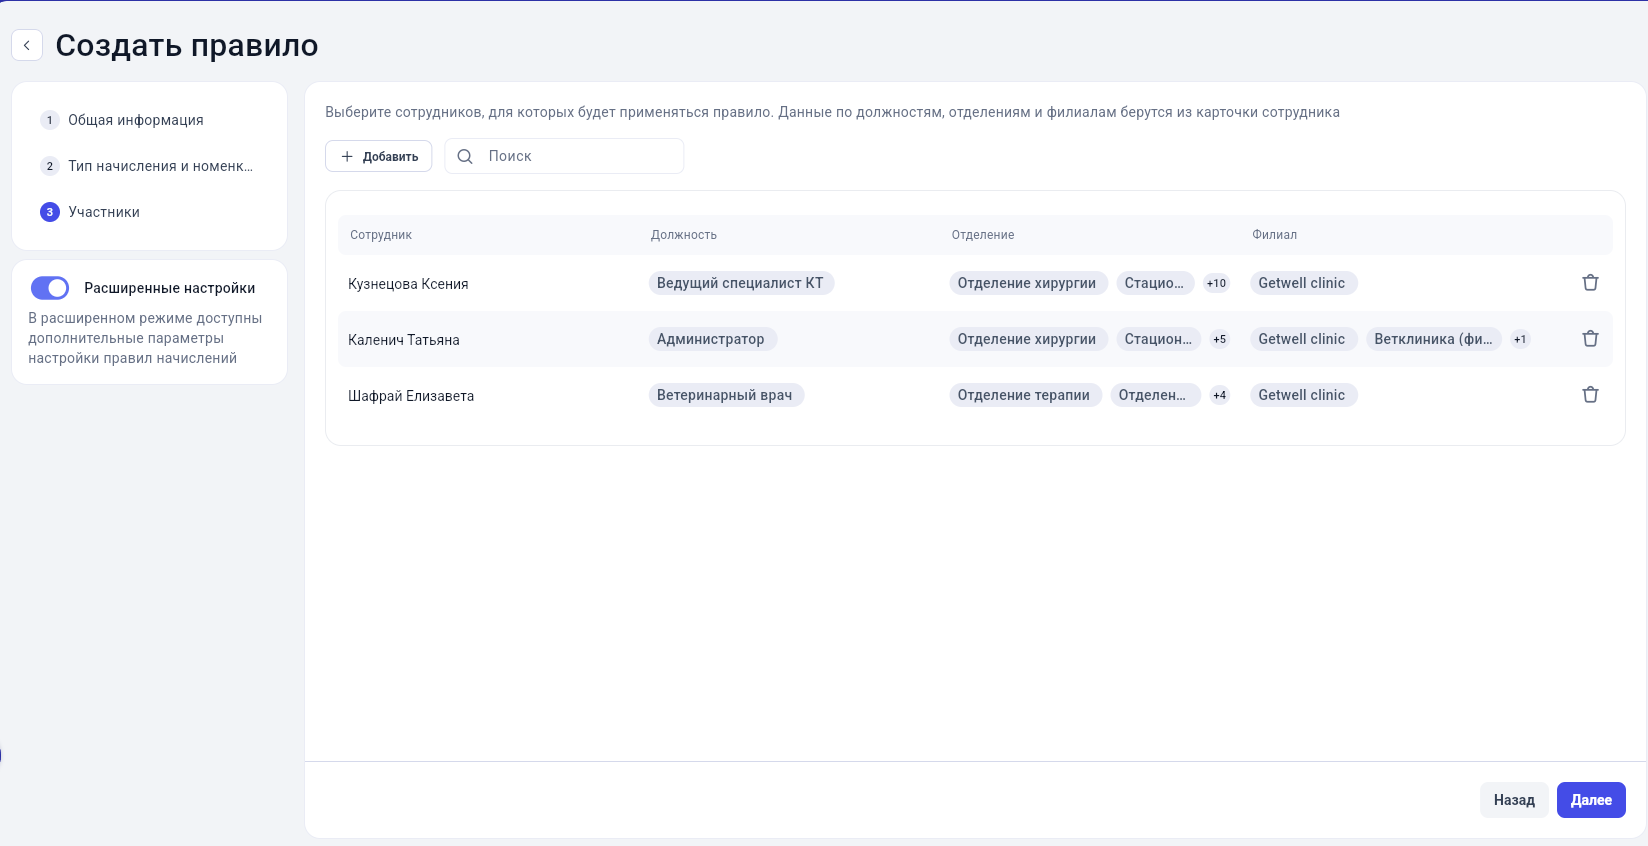1648x846 pixels.
Task: Click employee name Каленич Татьяна
Action: tap(404, 340)
